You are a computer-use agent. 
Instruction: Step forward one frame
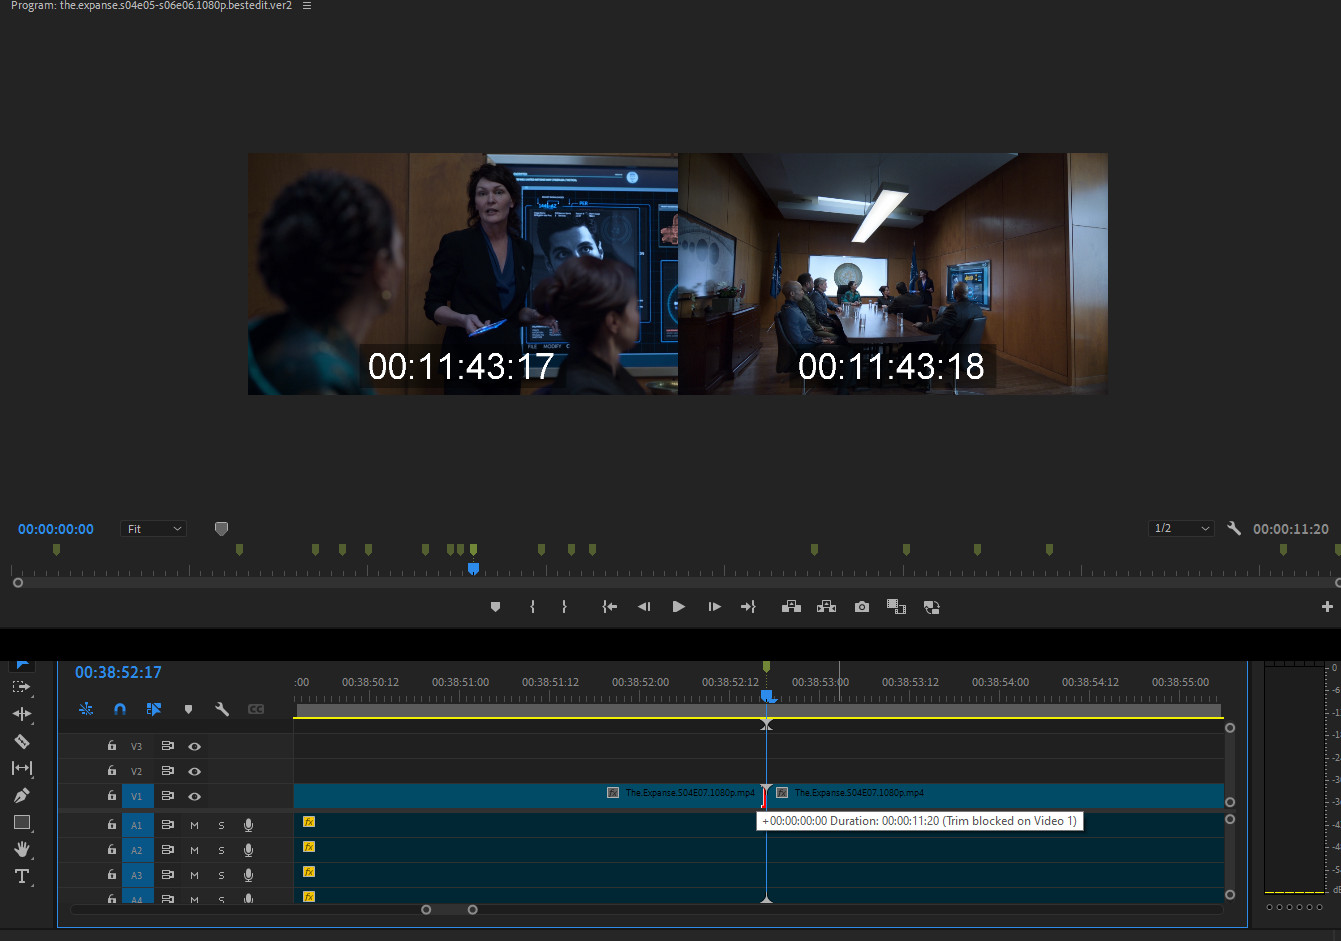(x=714, y=607)
